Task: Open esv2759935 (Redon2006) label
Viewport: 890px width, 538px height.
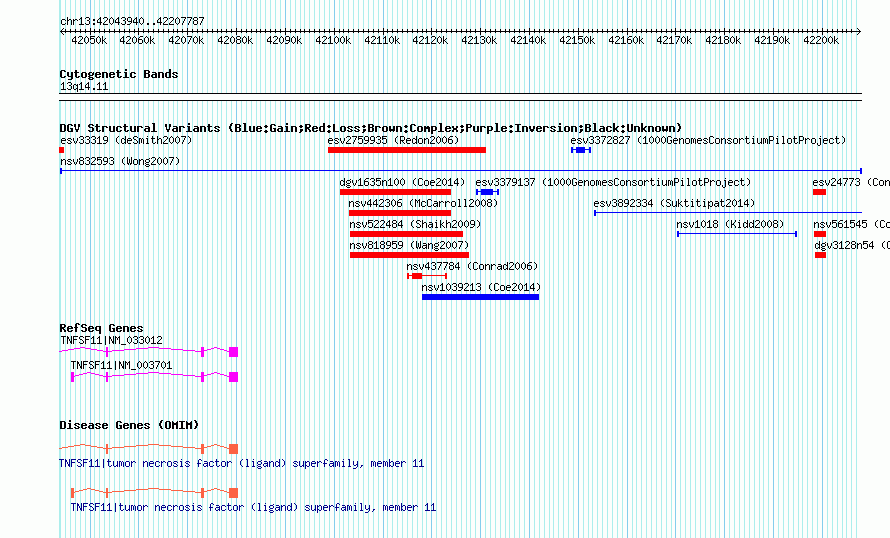Action: [393, 140]
